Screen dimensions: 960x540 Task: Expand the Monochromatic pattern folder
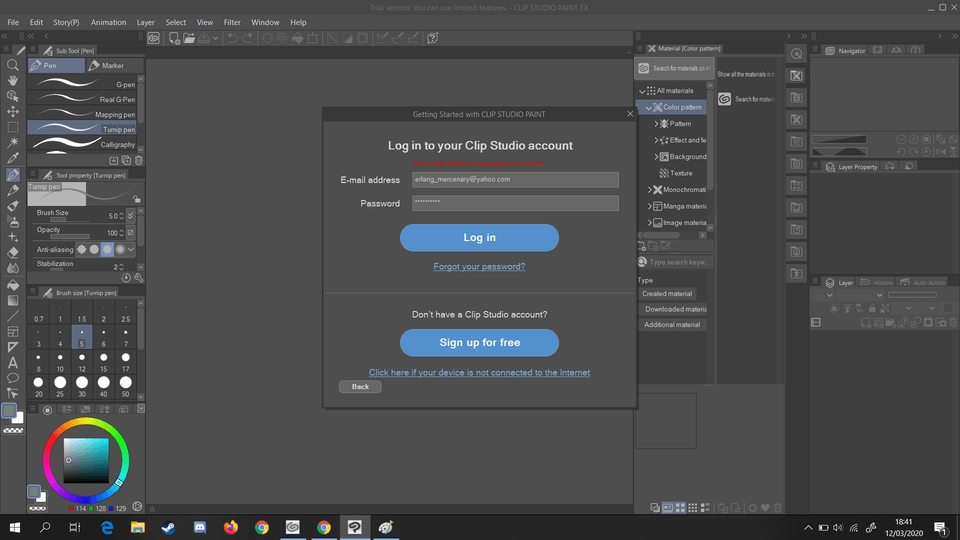coord(650,190)
